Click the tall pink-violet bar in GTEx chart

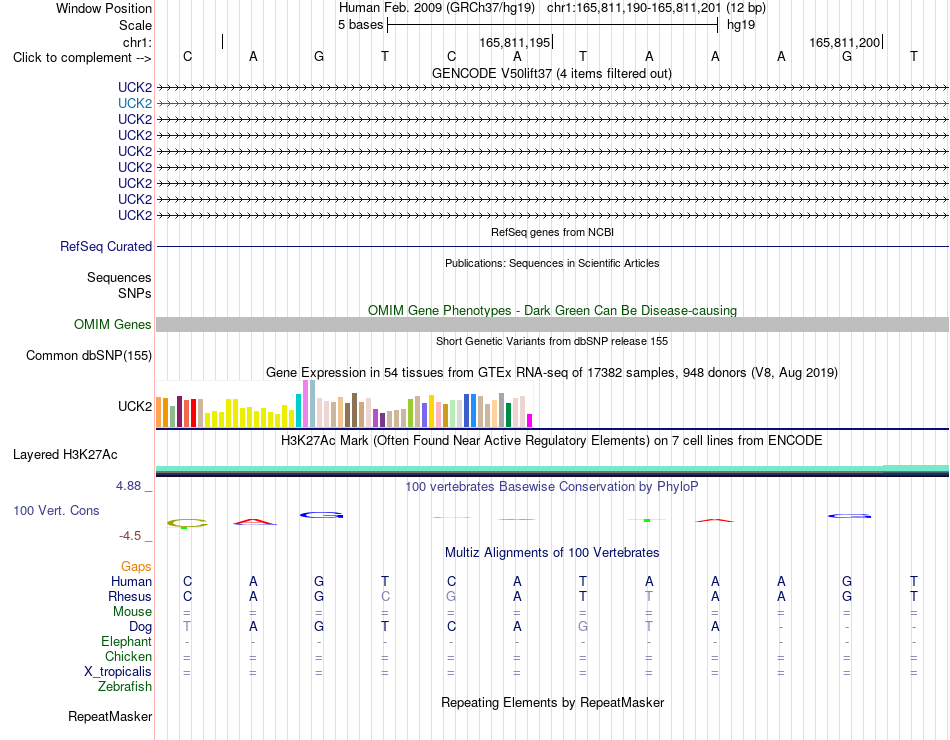point(305,404)
